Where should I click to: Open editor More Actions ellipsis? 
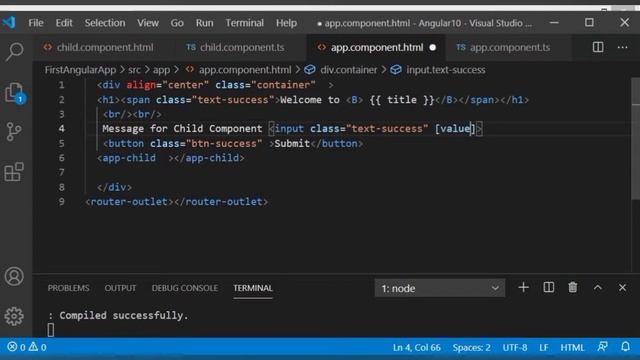[622, 47]
